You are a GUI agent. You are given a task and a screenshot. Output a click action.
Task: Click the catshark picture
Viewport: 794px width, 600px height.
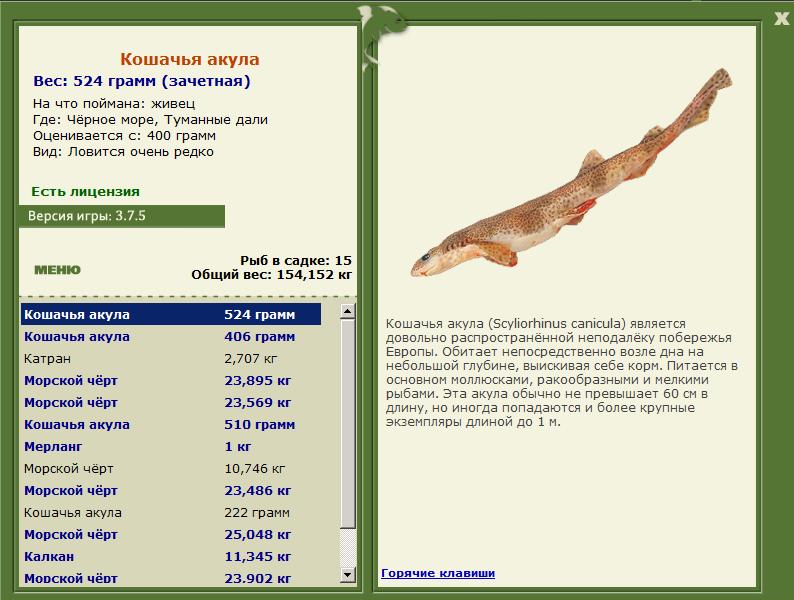point(571,174)
